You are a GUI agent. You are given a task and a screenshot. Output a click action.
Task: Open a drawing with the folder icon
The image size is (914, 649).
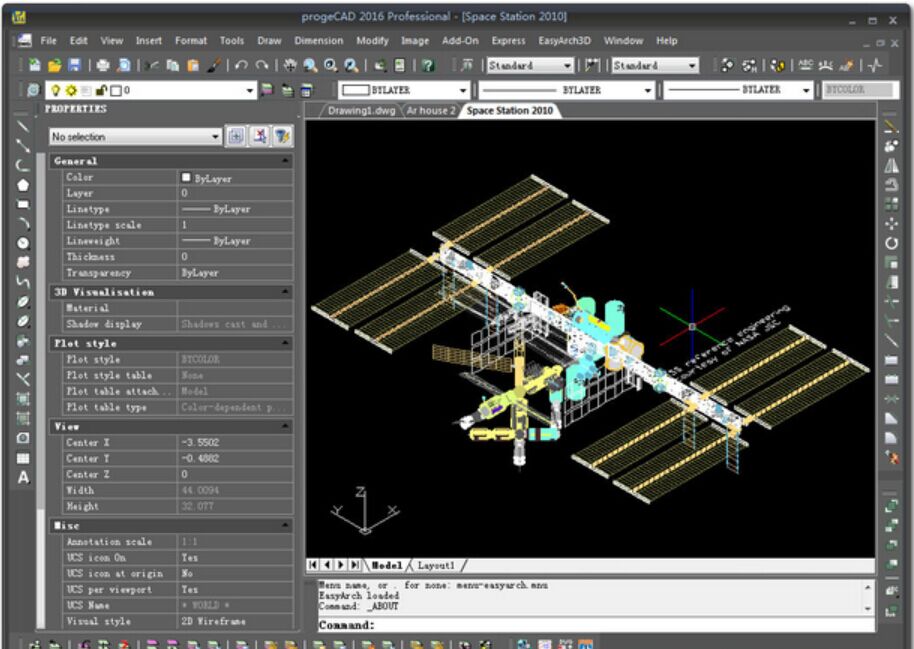click(54, 65)
